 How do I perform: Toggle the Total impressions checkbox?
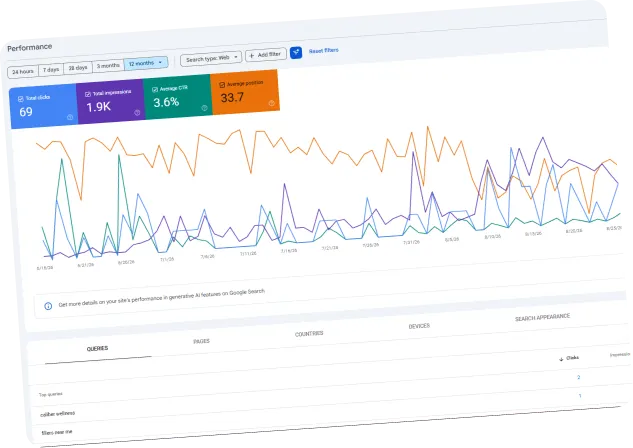(x=88, y=94)
